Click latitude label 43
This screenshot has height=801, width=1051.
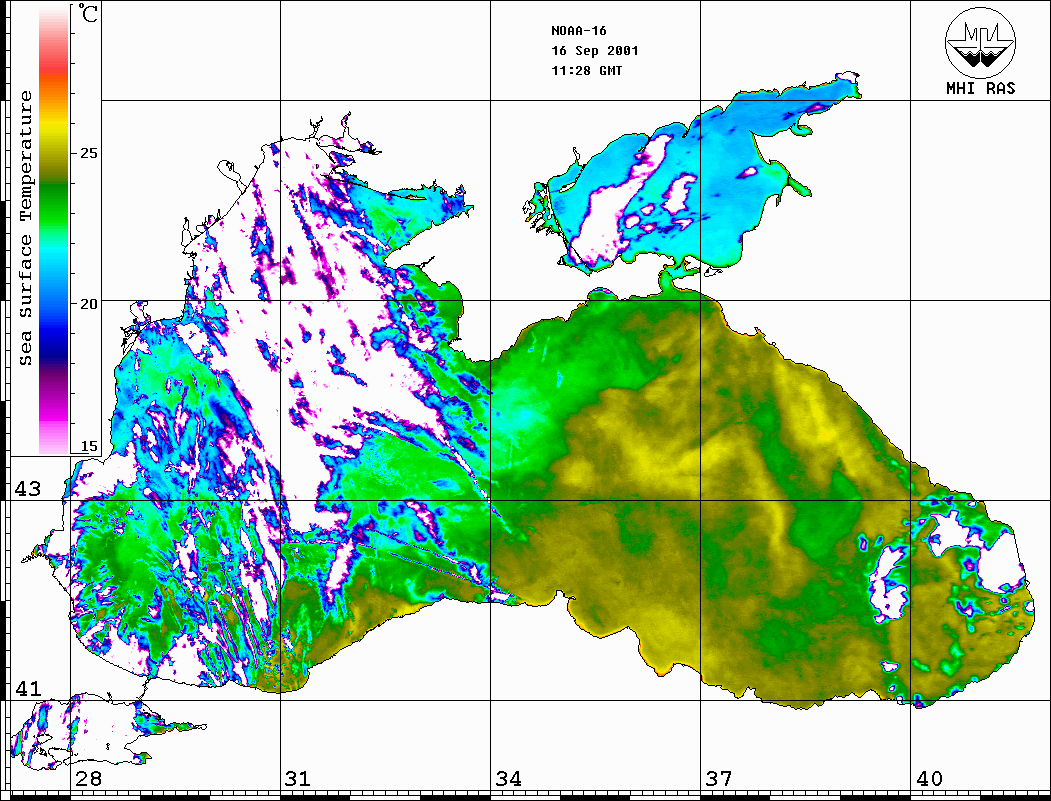click(x=27, y=489)
